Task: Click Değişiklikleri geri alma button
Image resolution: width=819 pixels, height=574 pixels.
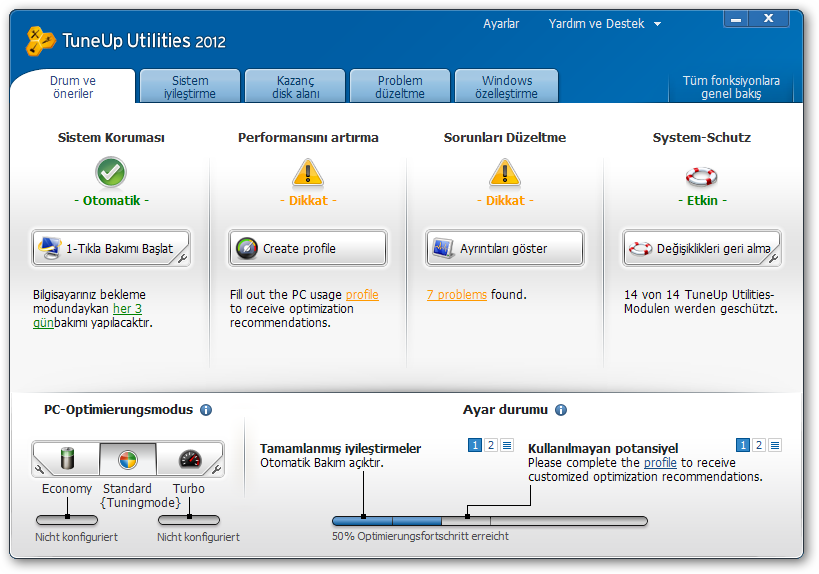Action: (x=701, y=248)
